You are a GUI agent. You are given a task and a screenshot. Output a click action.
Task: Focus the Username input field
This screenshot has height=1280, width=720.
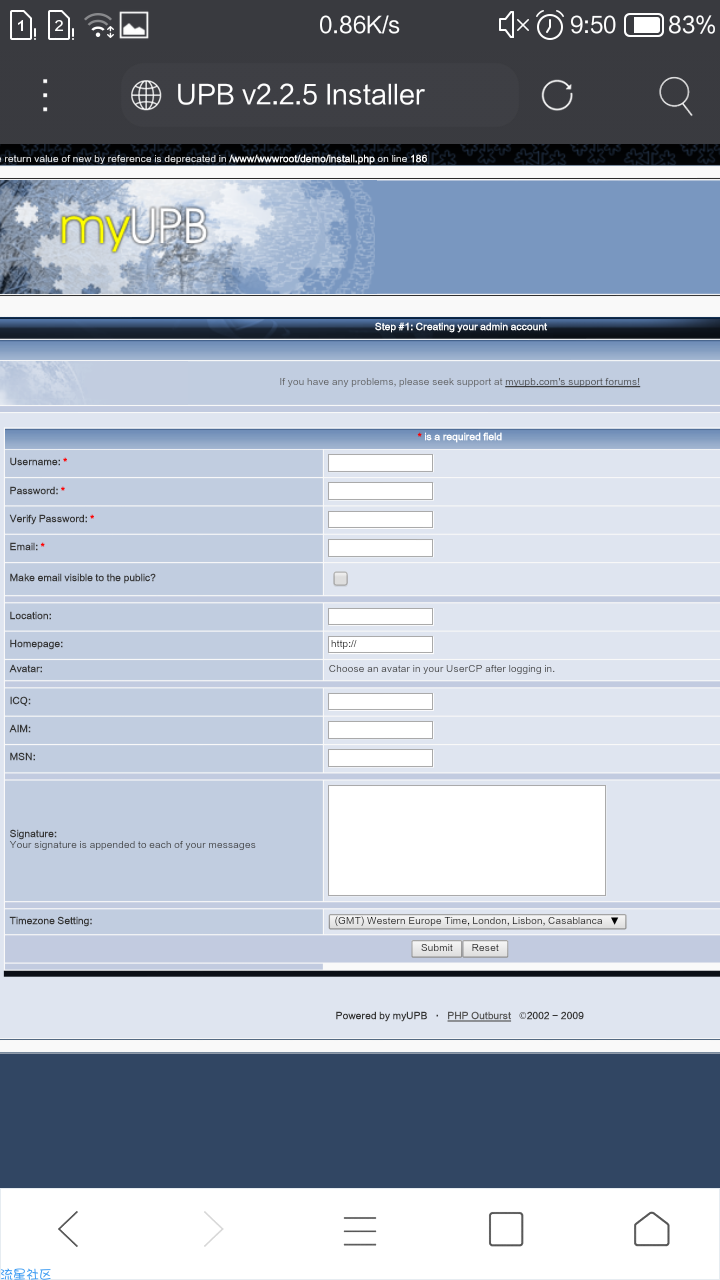[380, 463]
